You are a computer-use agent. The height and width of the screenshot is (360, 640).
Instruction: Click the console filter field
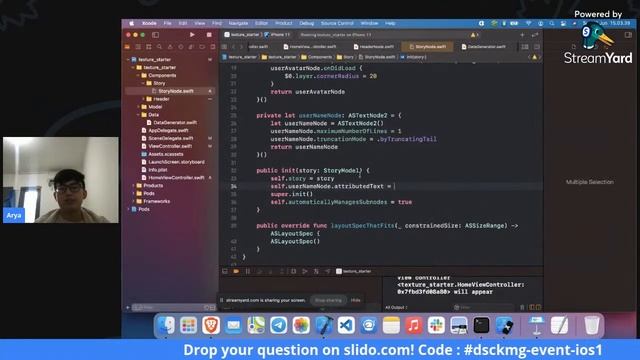[x=484, y=307]
